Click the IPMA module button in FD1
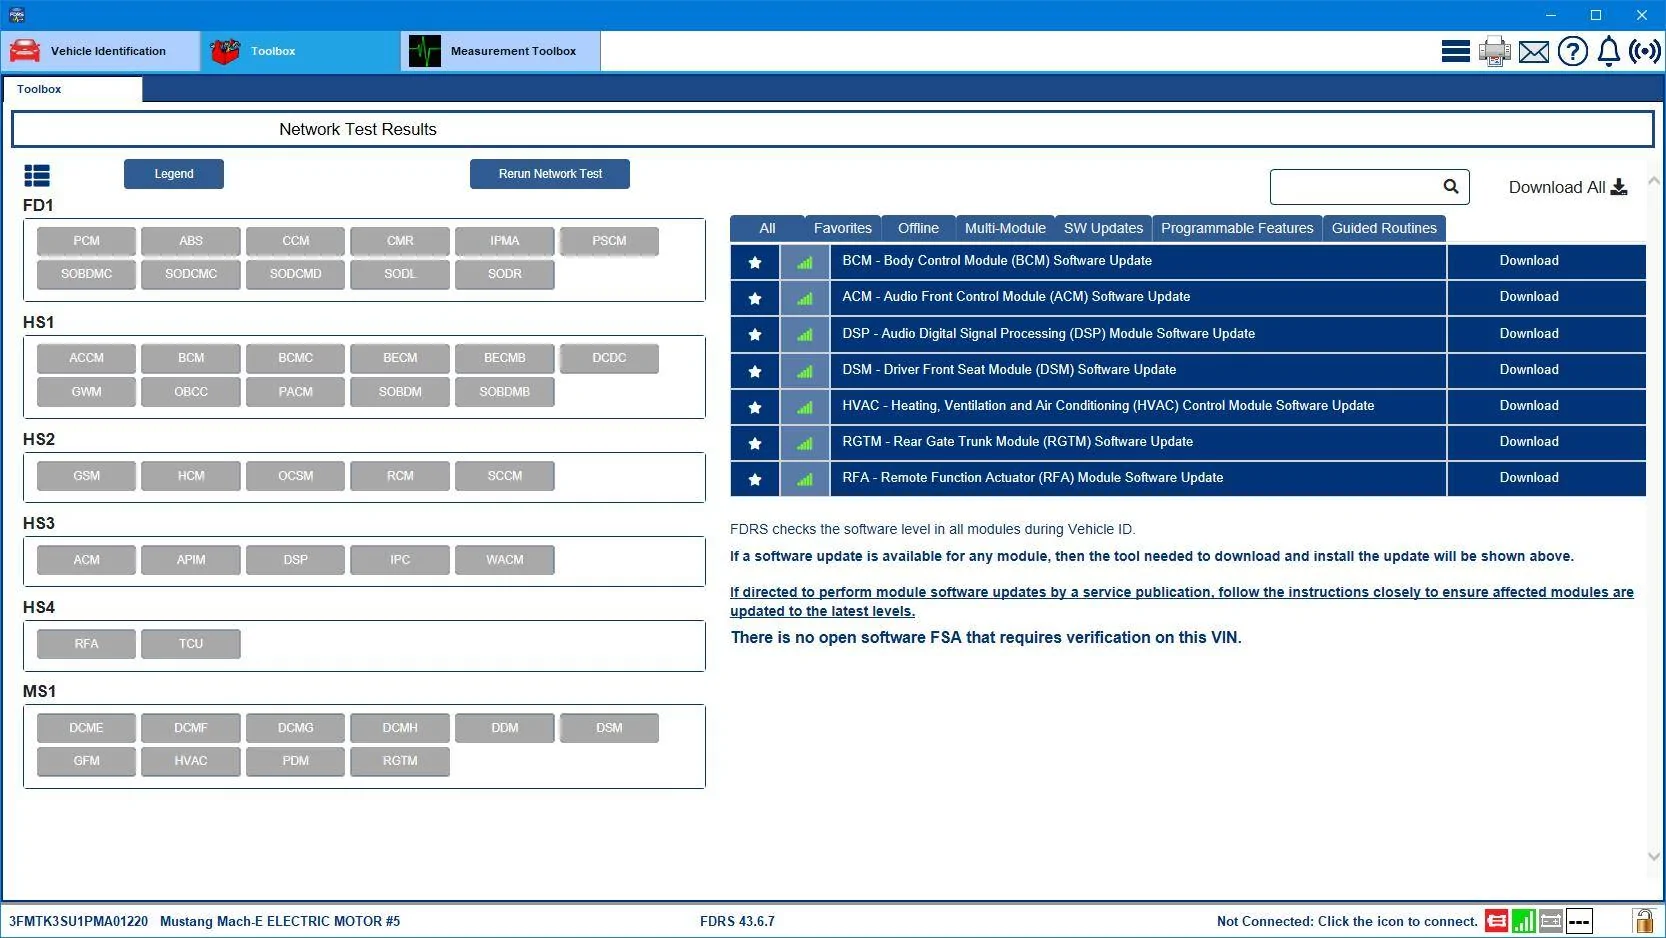This screenshot has width=1666, height=938. pyautogui.click(x=505, y=241)
